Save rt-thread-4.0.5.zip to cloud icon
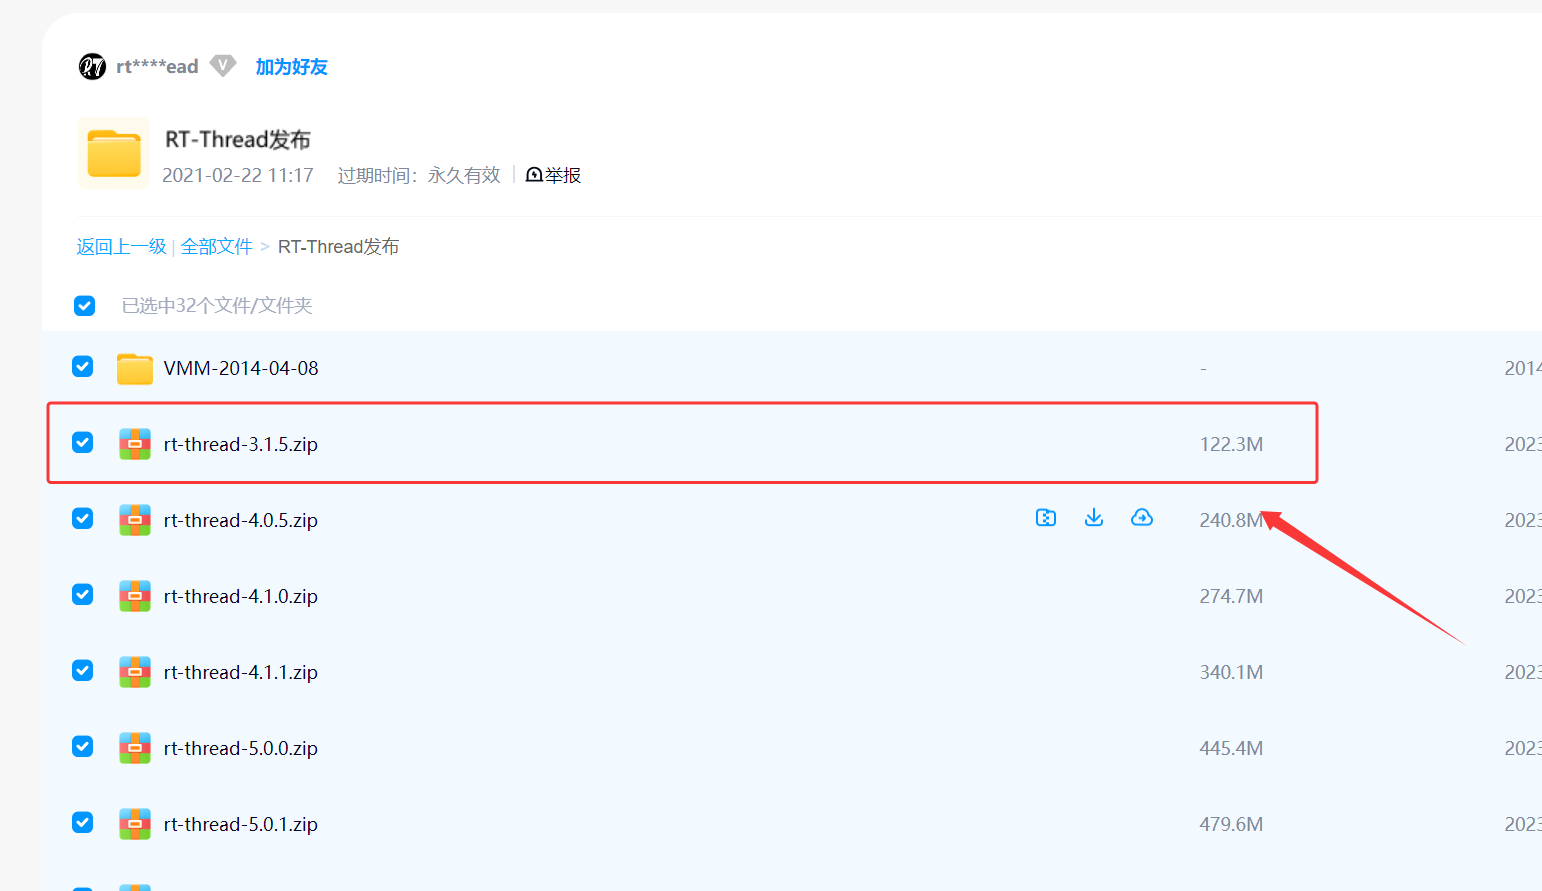The width and height of the screenshot is (1542, 891). click(1142, 518)
